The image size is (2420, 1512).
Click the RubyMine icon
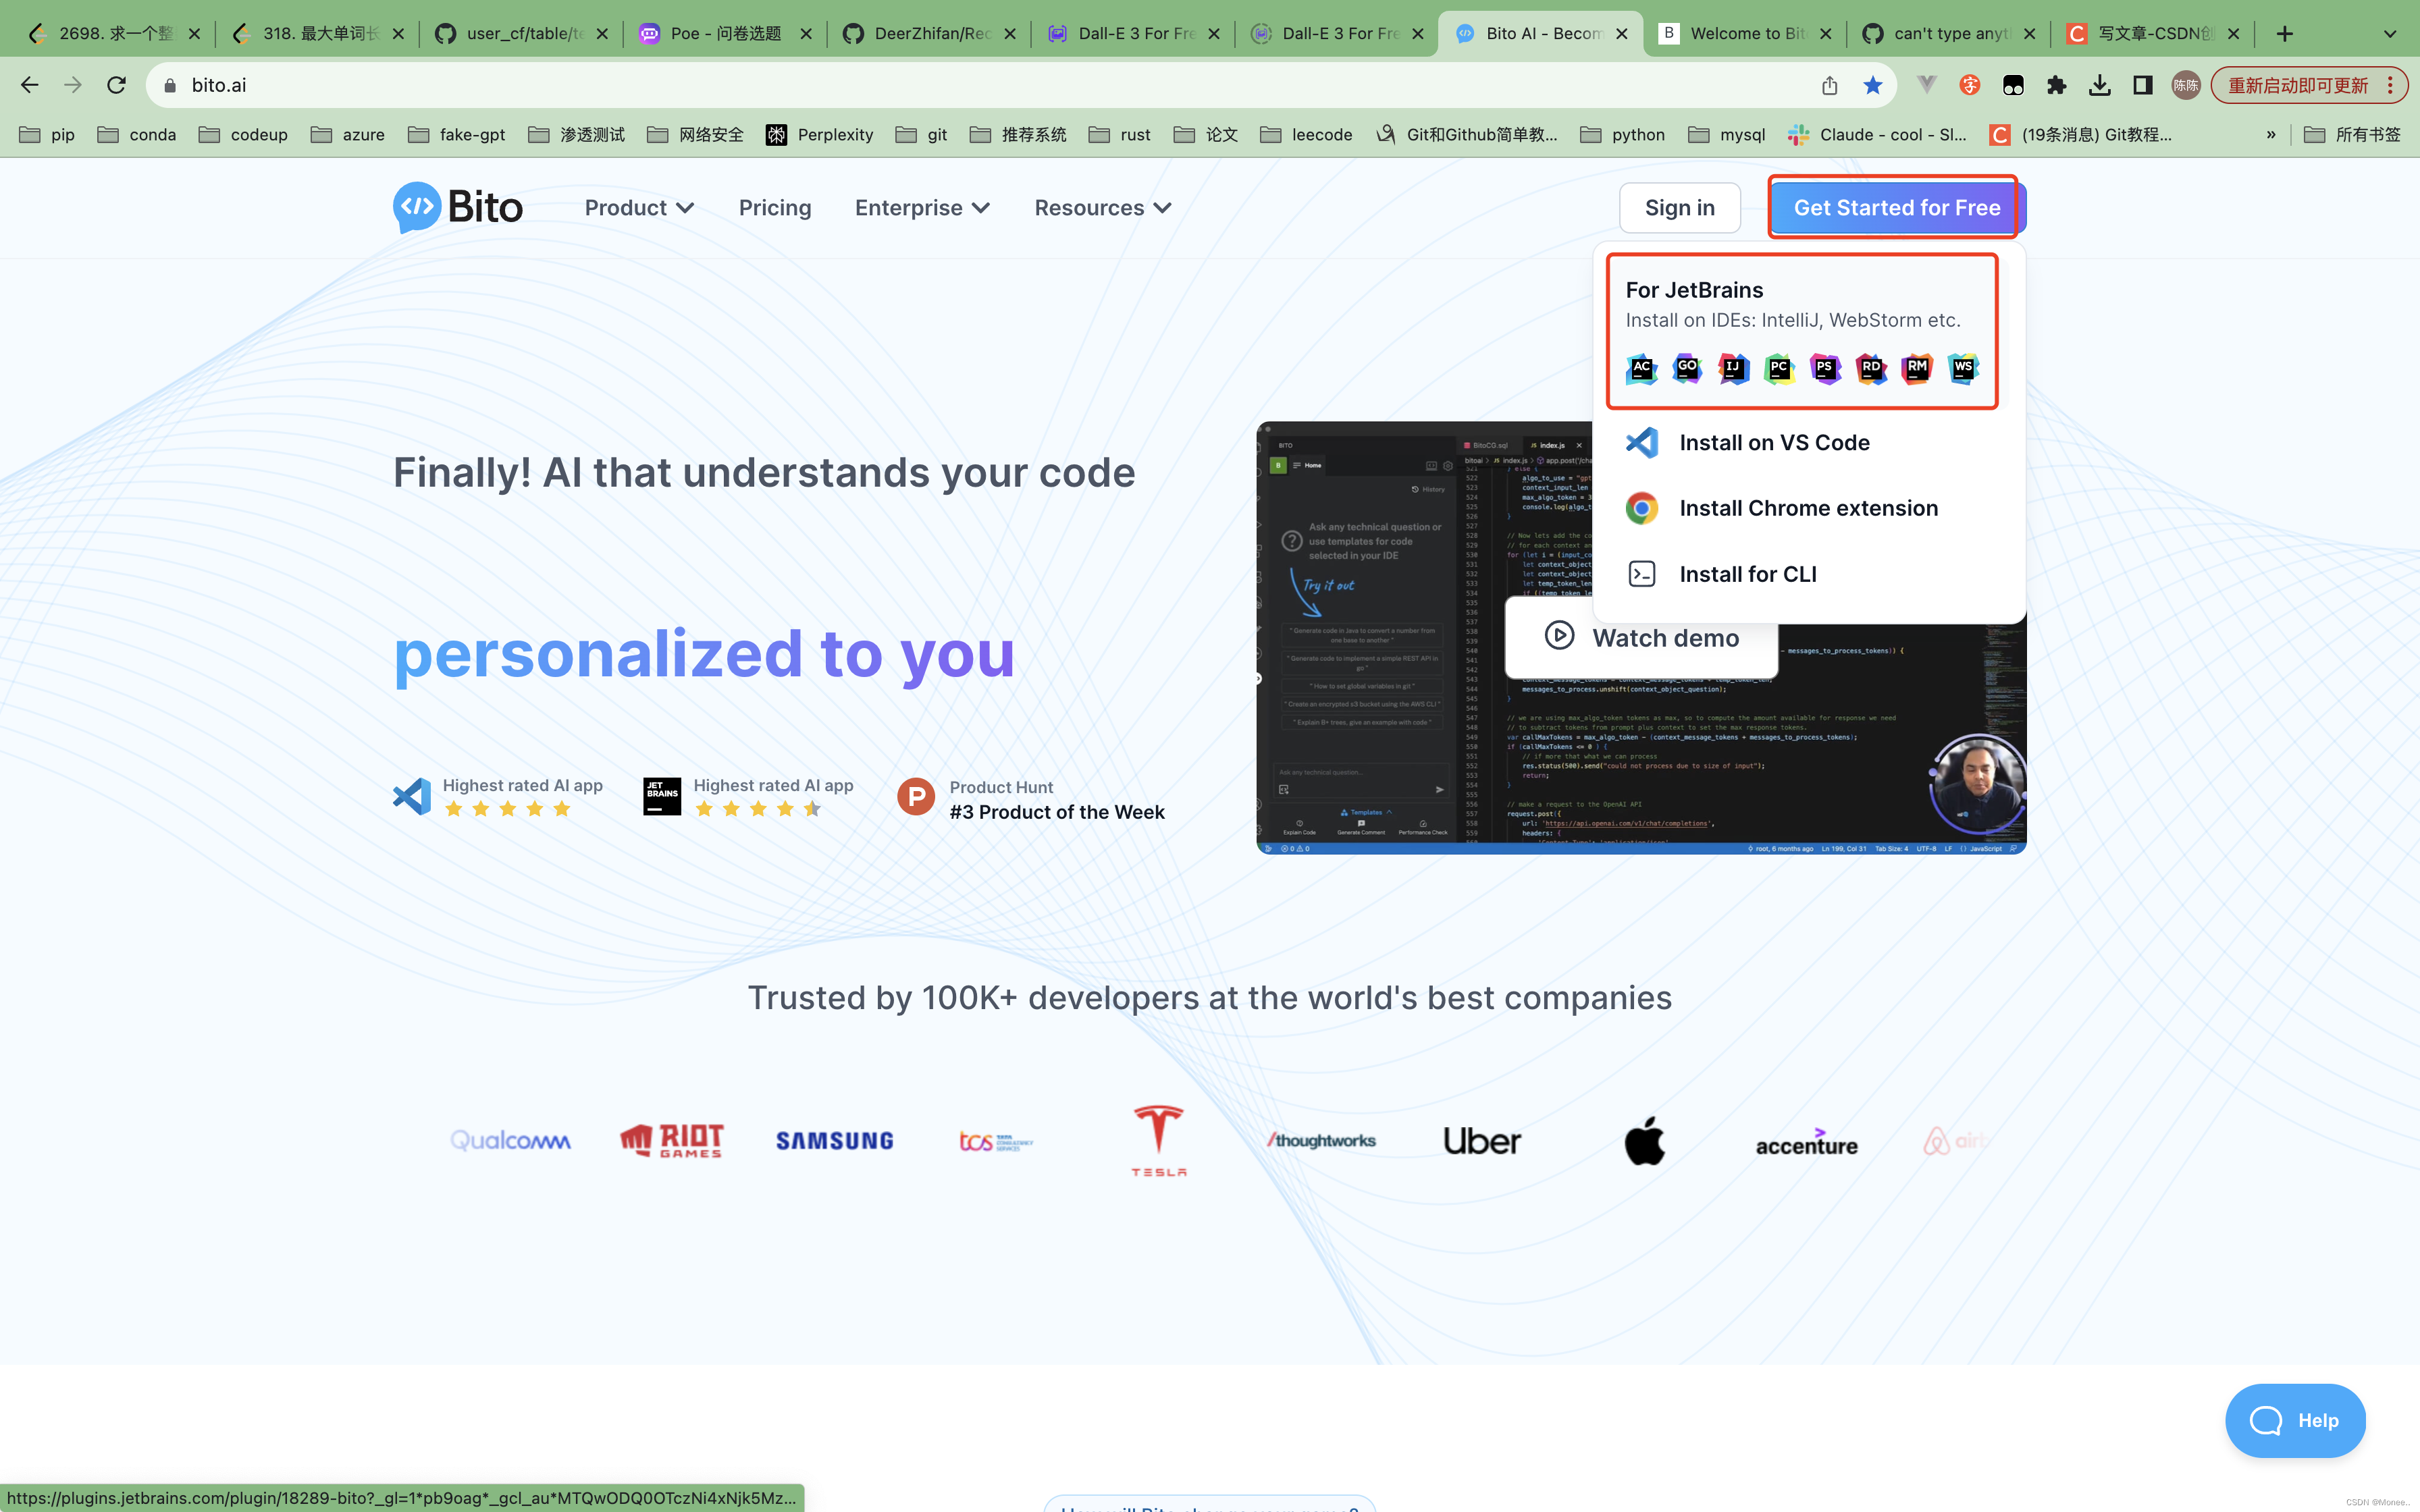pyautogui.click(x=1917, y=369)
